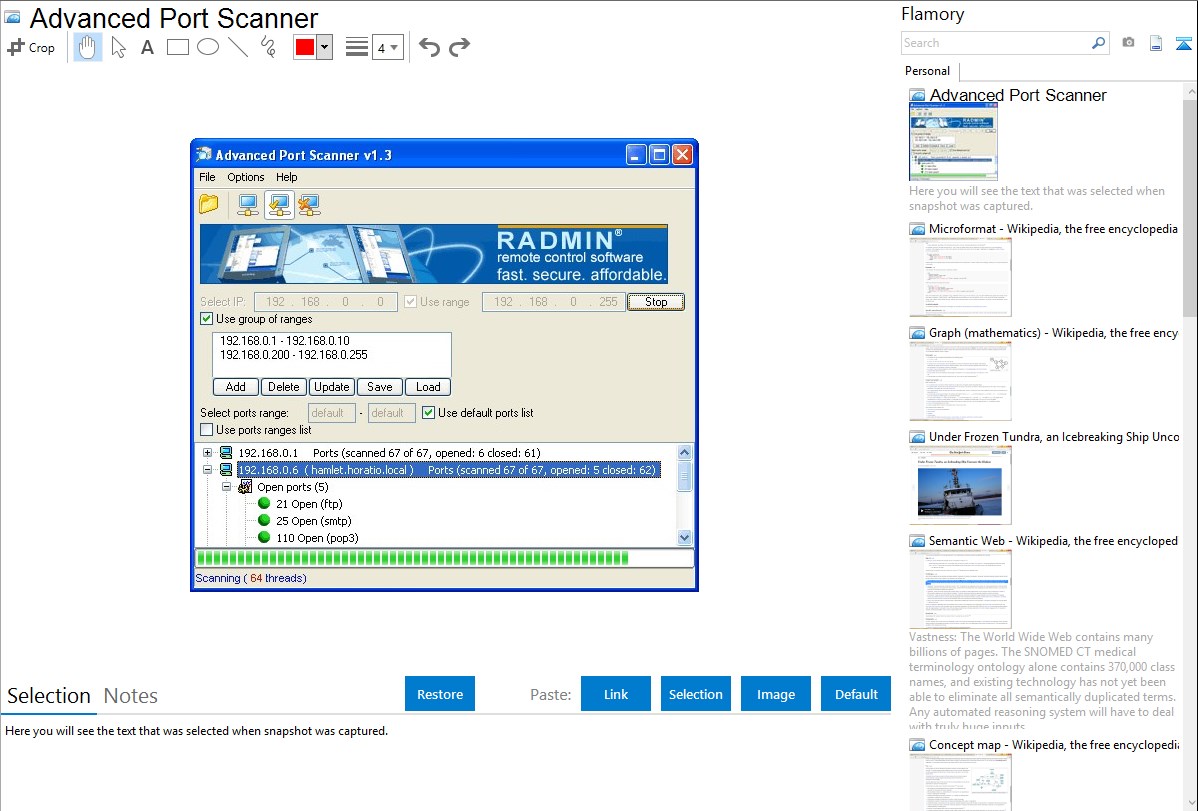Click the Paste Image button

(x=775, y=694)
